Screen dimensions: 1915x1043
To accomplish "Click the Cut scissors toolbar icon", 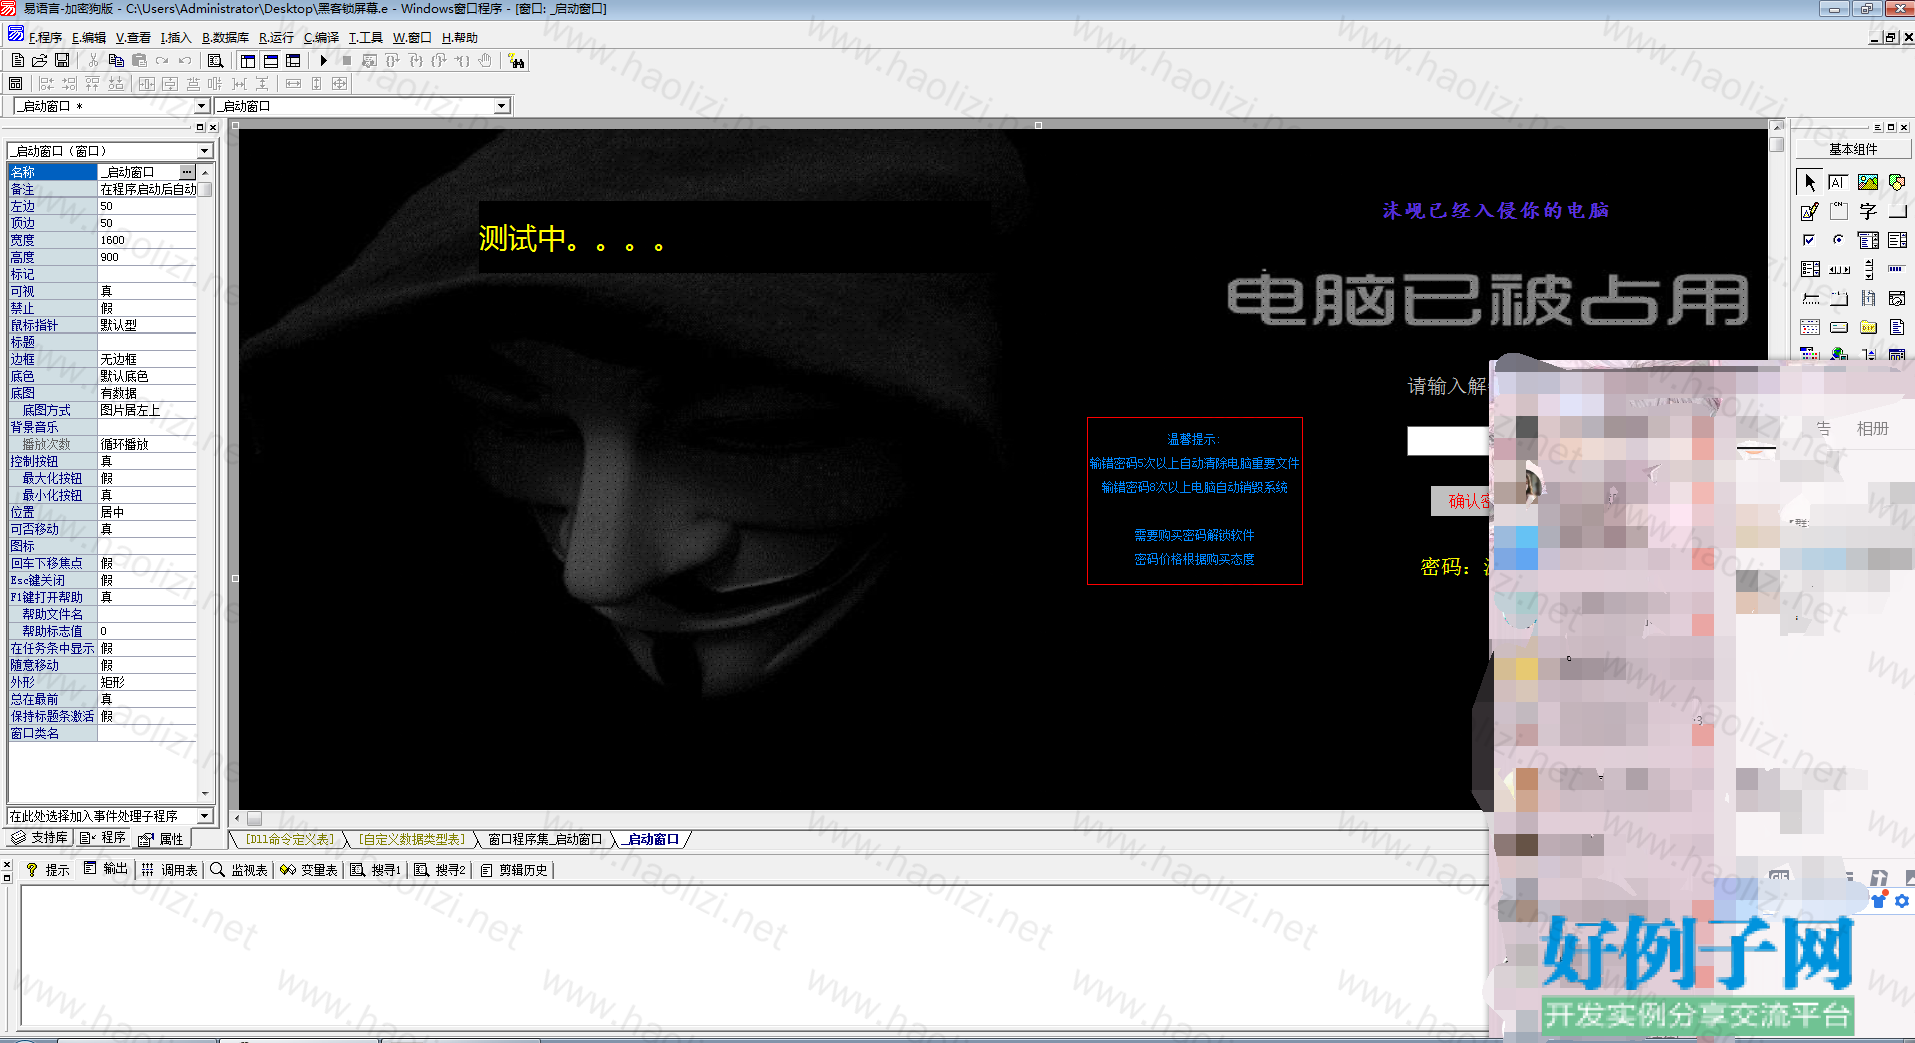I will click(x=93, y=60).
